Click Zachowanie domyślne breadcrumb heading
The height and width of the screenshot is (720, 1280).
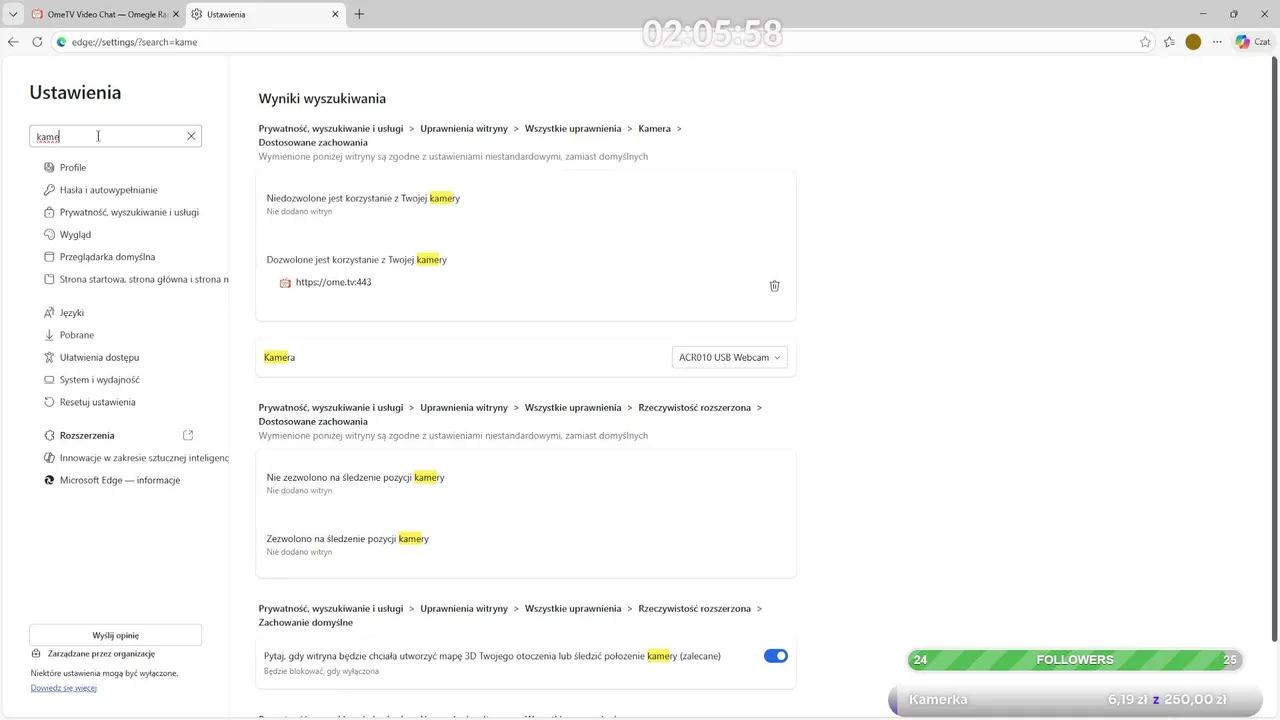coord(305,622)
